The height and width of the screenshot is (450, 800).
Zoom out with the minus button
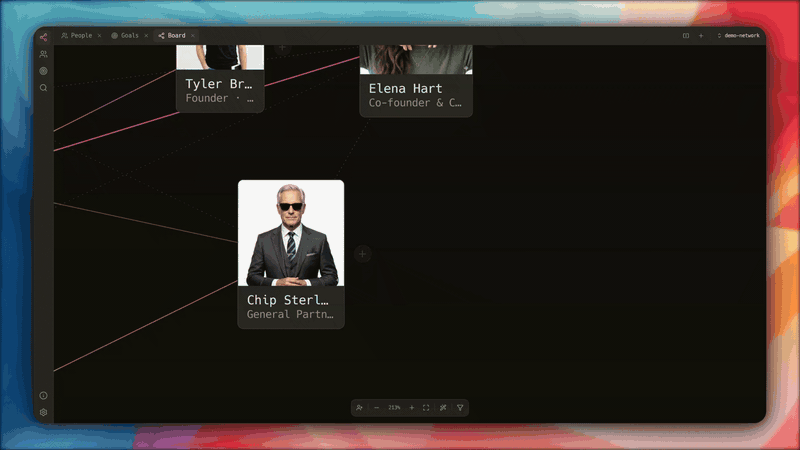tap(377, 408)
